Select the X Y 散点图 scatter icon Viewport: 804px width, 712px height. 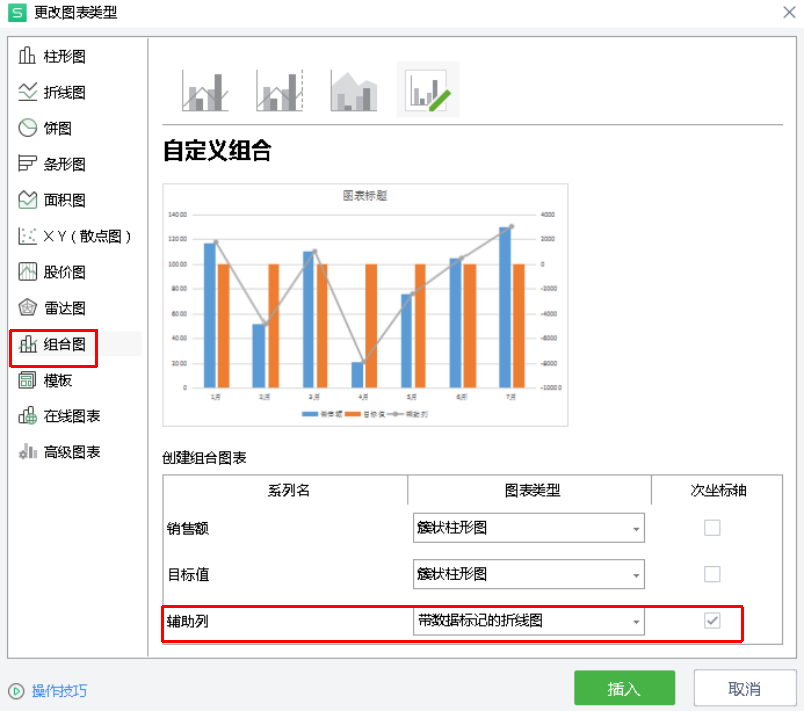click(27, 236)
